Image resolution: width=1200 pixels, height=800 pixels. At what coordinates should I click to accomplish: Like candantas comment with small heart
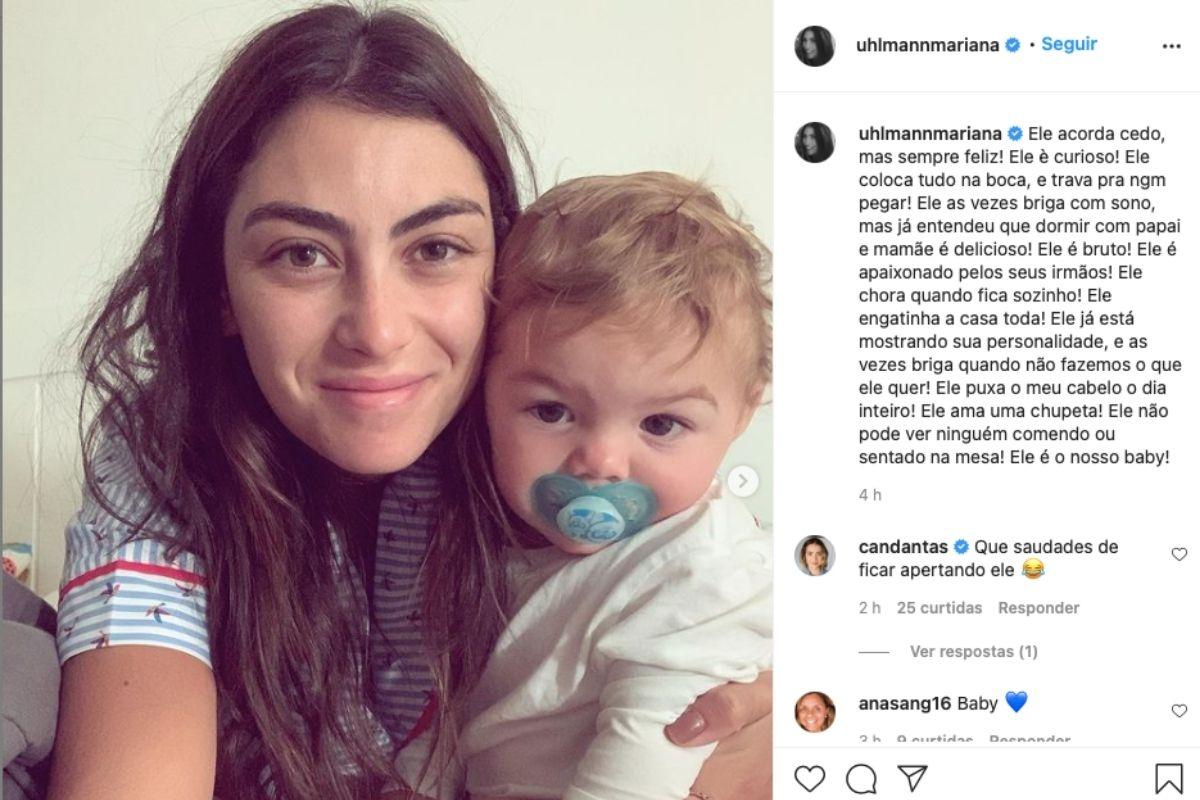1179,554
